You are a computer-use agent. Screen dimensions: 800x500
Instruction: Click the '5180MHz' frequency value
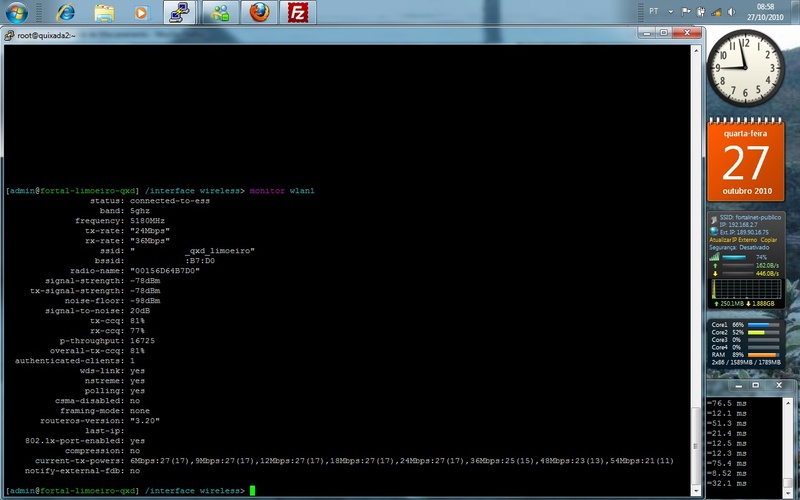[147, 221]
